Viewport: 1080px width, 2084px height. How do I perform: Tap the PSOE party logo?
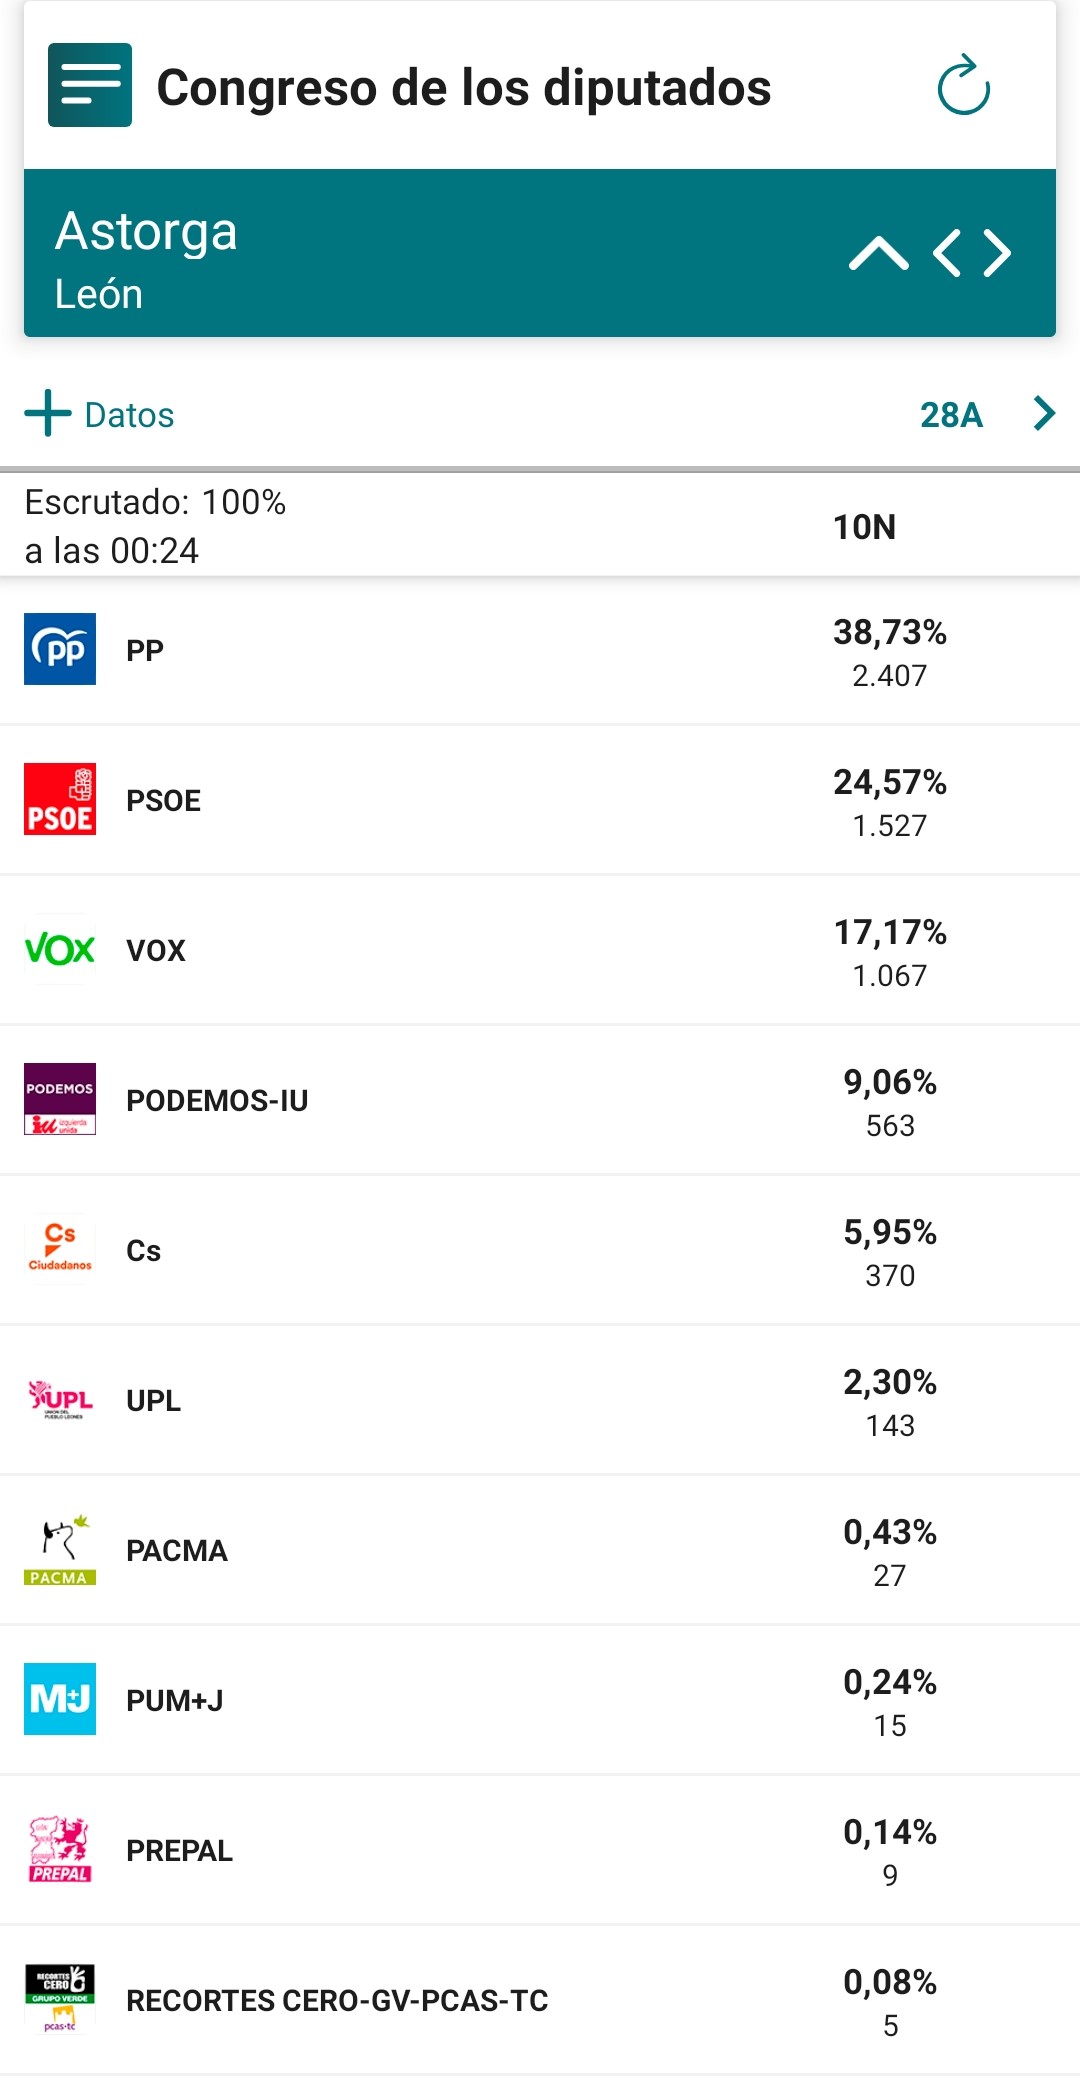pos(60,799)
